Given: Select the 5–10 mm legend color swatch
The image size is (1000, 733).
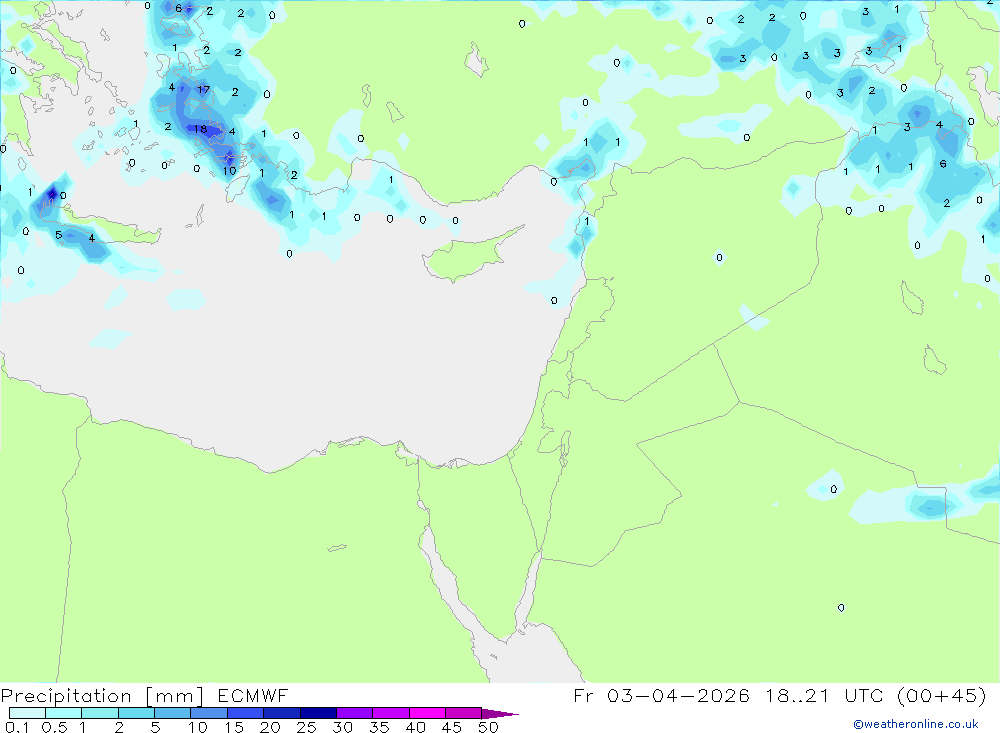Looking at the screenshot, I should coord(172,713).
